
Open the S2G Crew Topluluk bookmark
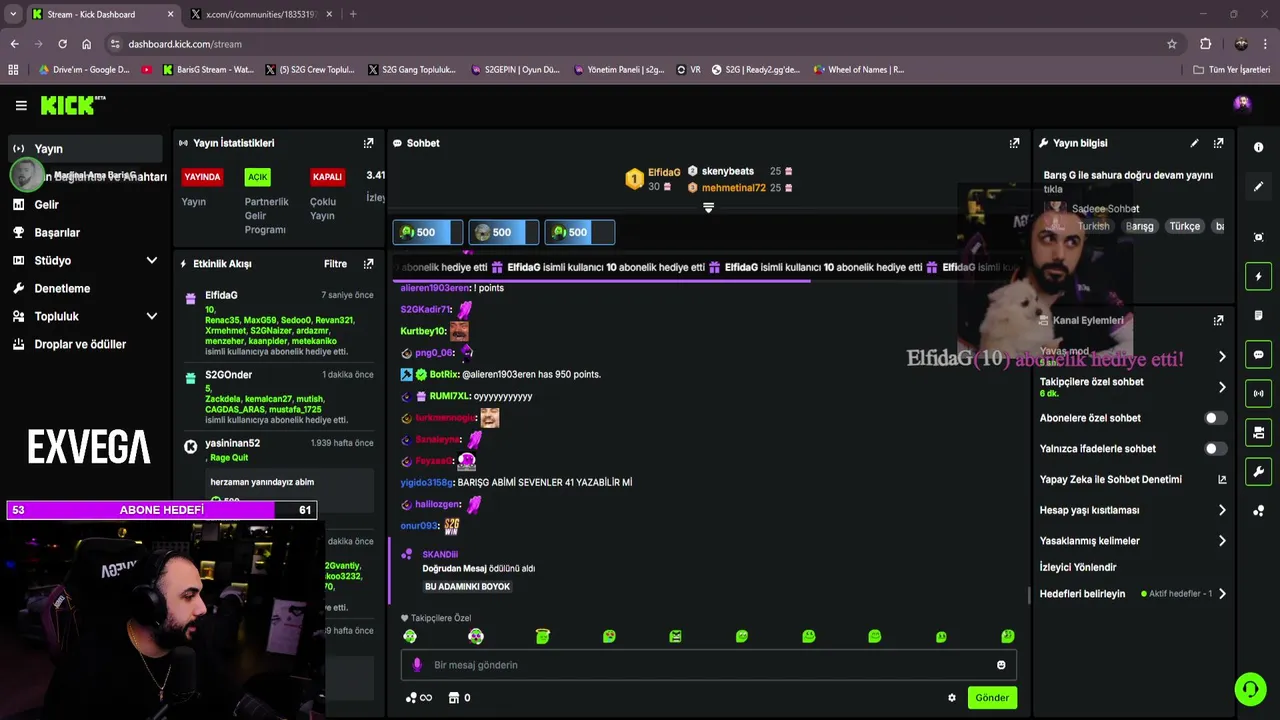[x=310, y=70]
